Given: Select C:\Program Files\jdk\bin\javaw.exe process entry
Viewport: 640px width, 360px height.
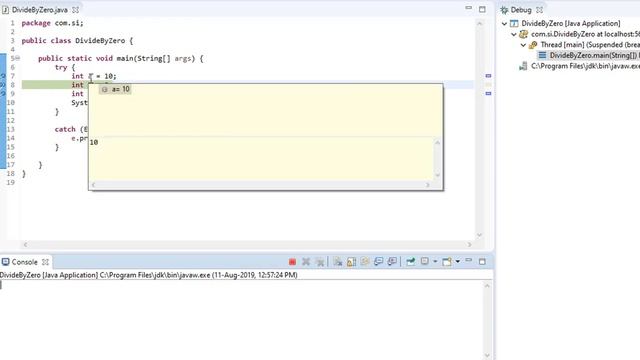Looking at the screenshot, I should pyautogui.click(x=585, y=66).
